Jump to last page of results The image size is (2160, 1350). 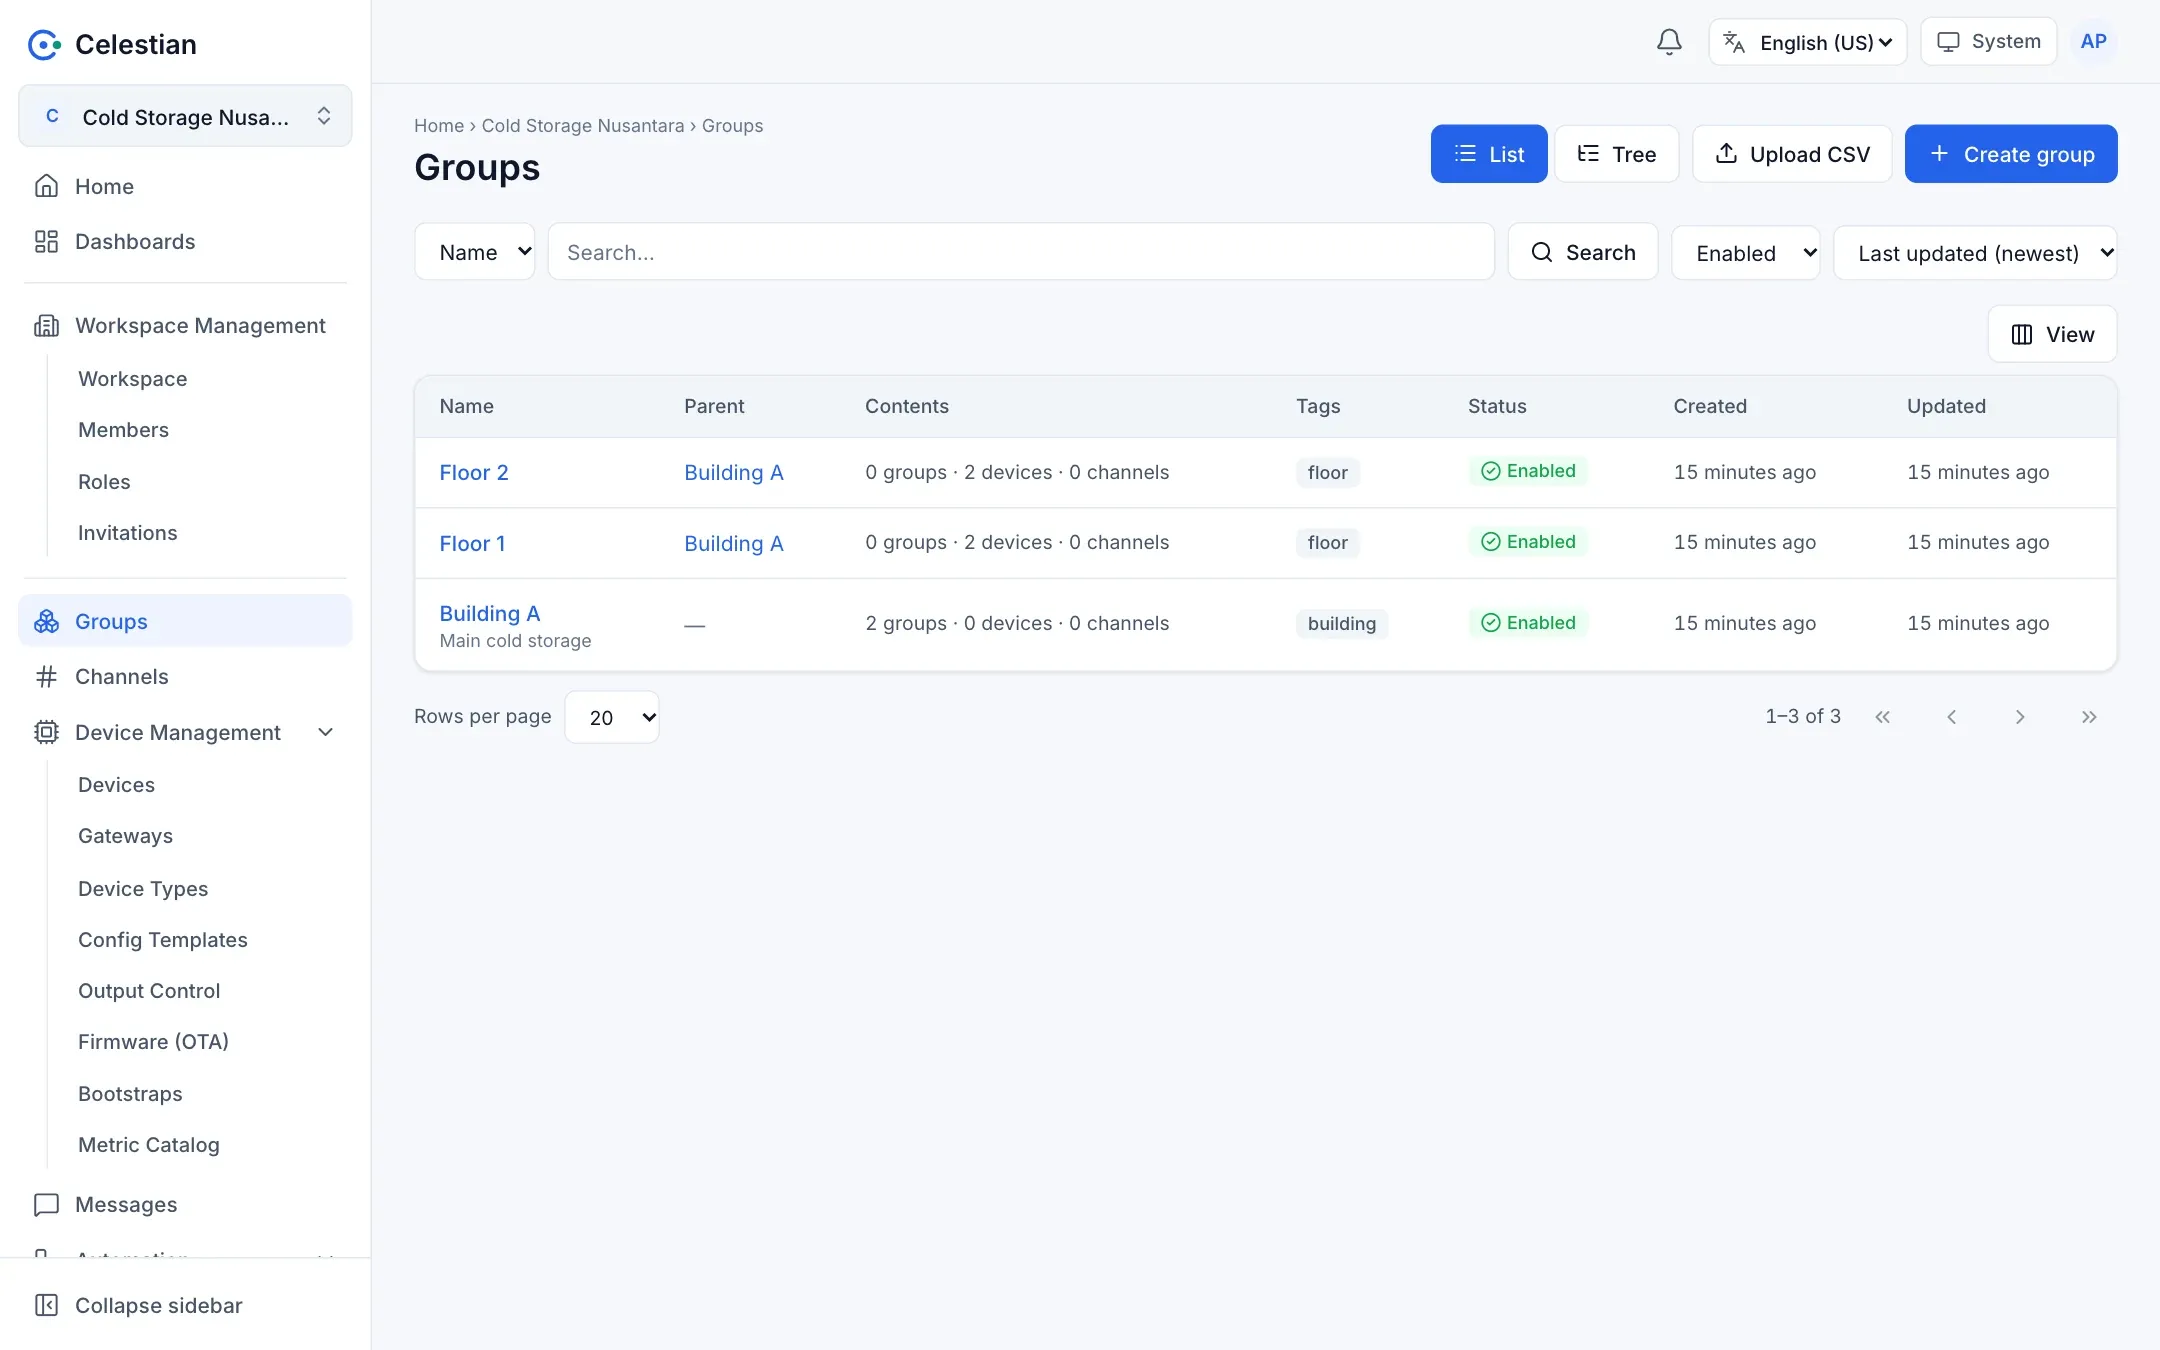[x=2089, y=717]
